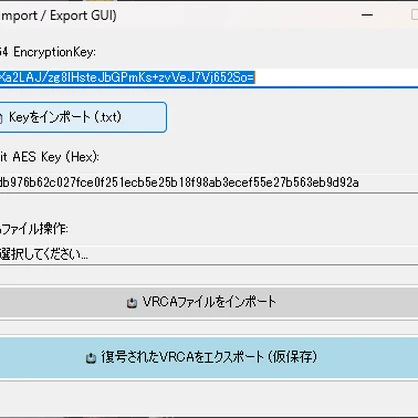Click the ファイル操作 label
Image resolution: width=418 pixels, height=418 pixels.
coord(34,229)
